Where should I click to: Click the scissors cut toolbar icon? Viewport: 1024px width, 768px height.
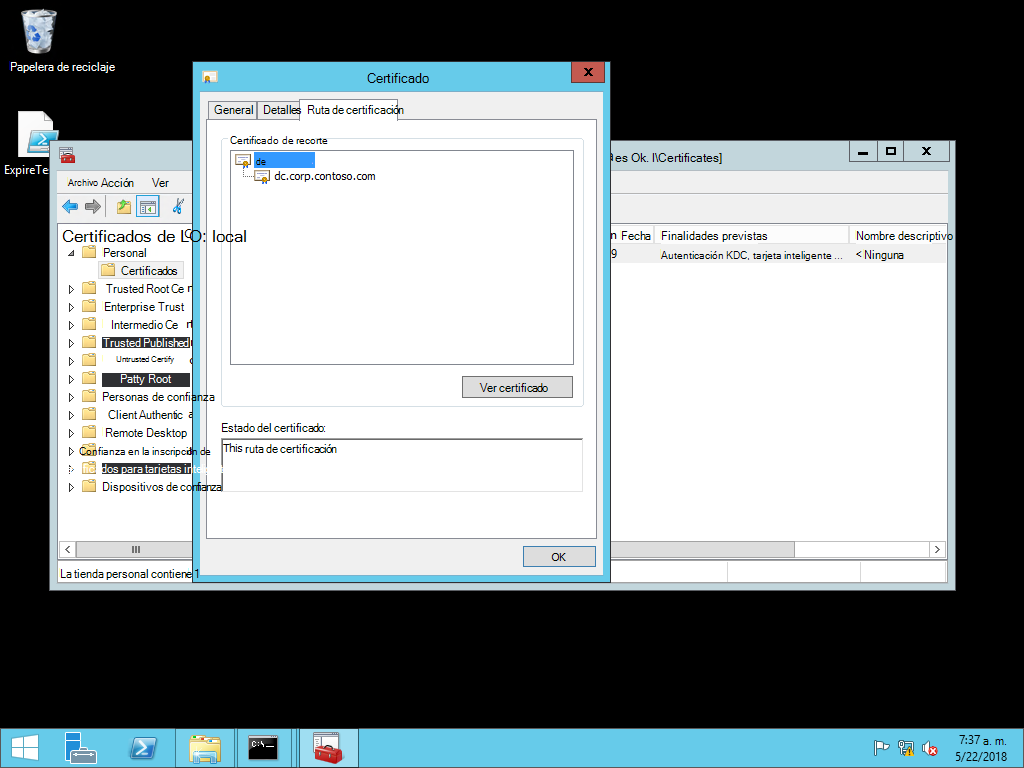pos(178,206)
